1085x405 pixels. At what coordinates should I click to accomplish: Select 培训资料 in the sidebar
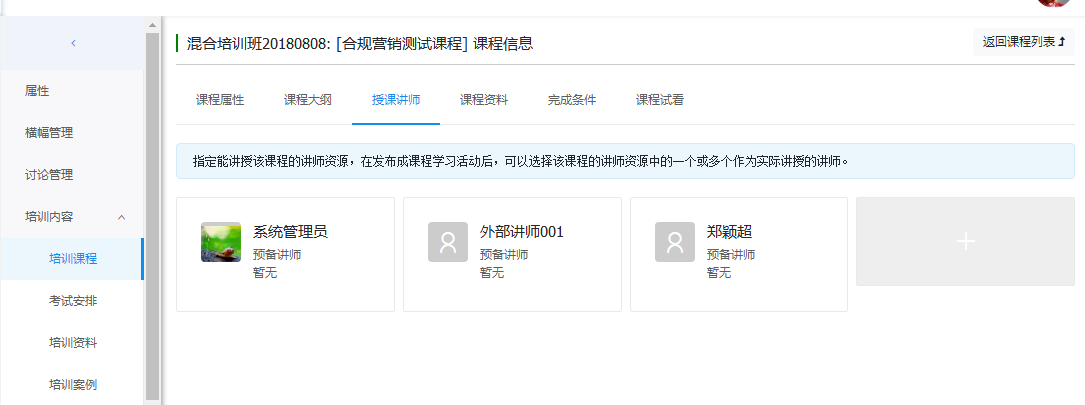pyautogui.click(x=73, y=343)
